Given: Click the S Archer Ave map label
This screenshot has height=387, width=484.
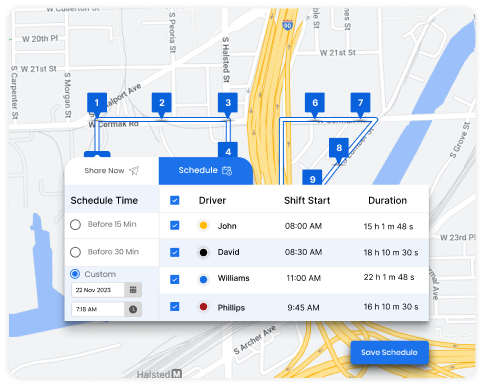Looking at the screenshot, I should 255,339.
